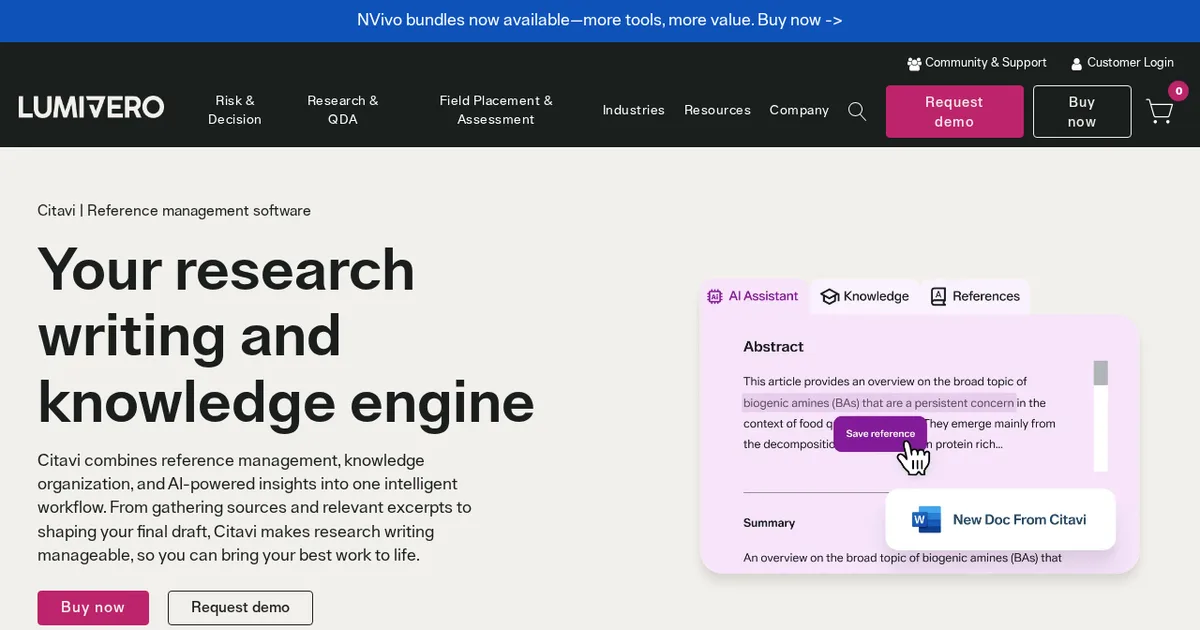
Task: Click the References book icon
Action: coord(938,296)
